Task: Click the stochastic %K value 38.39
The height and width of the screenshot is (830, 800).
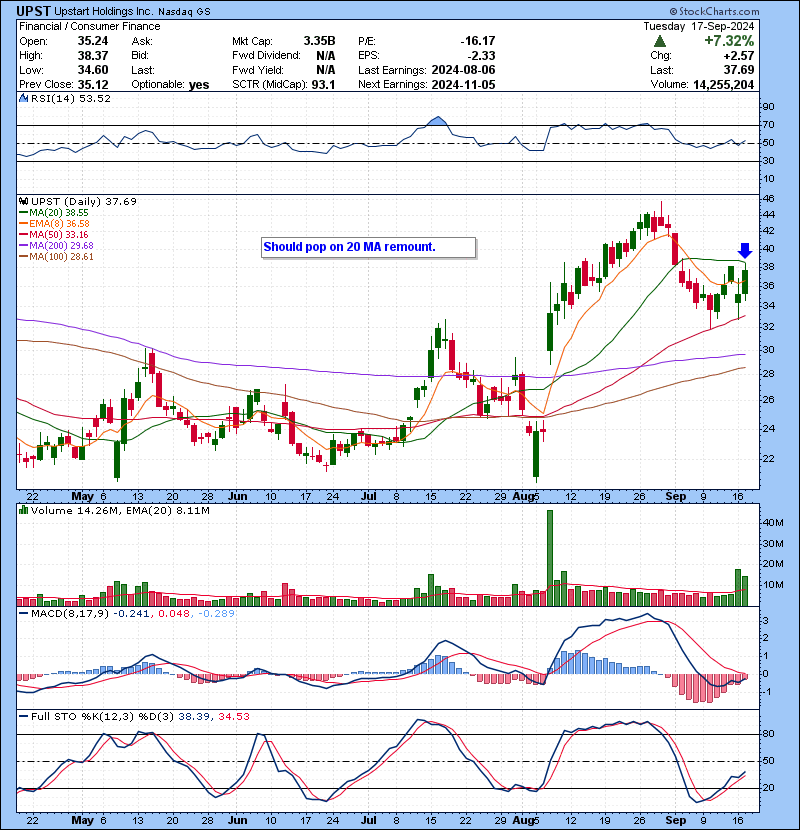Action: click(x=193, y=716)
